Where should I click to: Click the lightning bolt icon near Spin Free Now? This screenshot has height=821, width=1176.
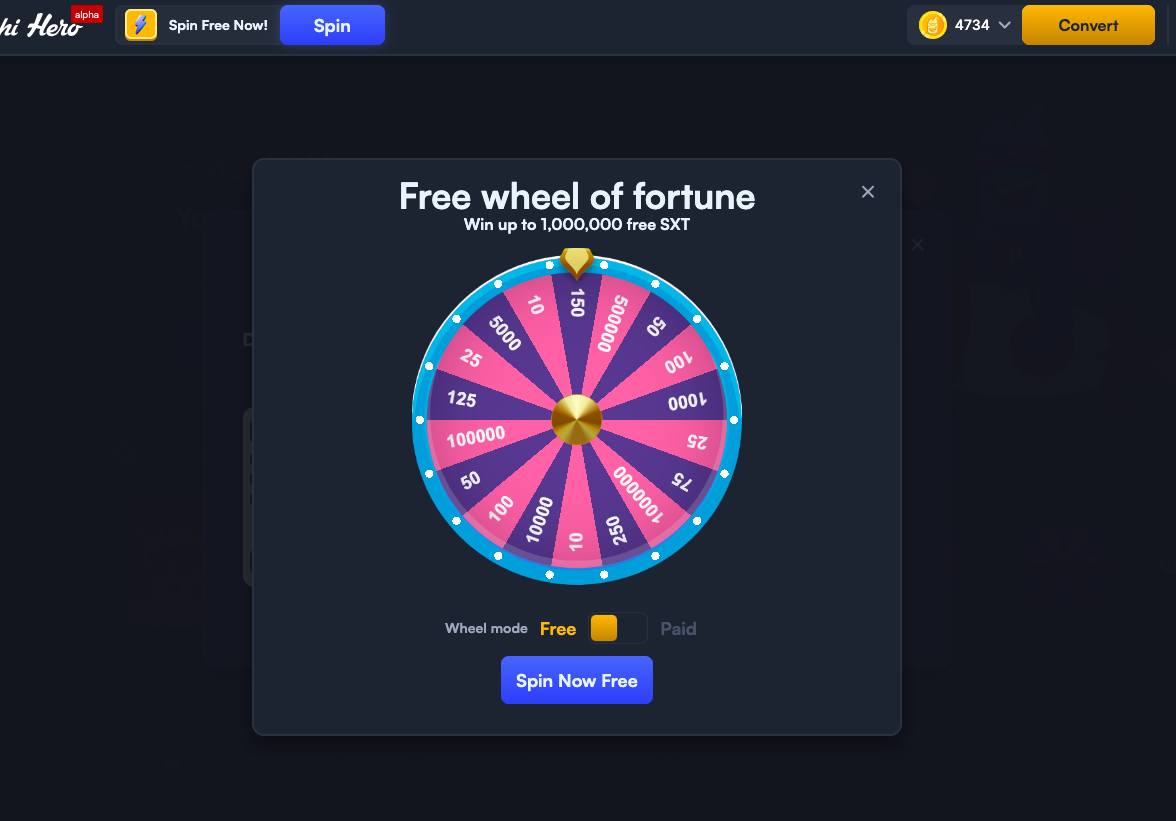[141, 25]
